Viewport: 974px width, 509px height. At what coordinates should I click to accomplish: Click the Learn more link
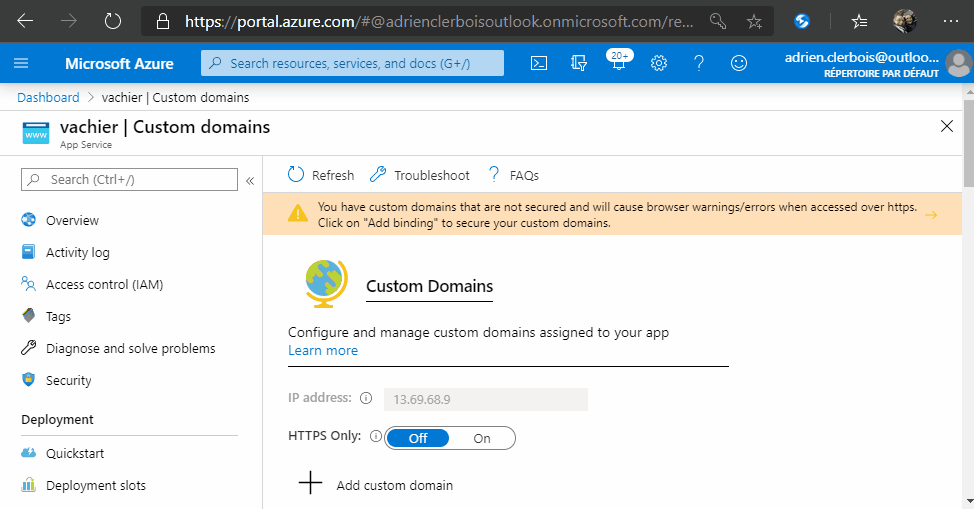point(322,350)
